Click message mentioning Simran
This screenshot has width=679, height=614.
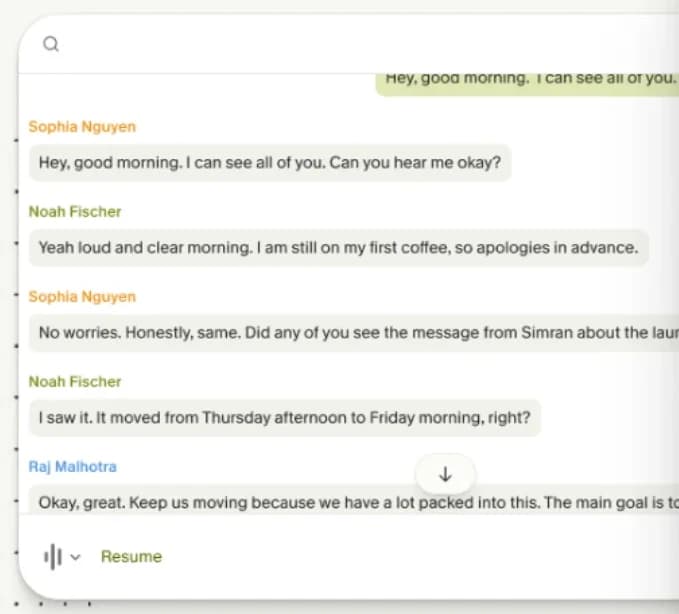tap(354, 333)
